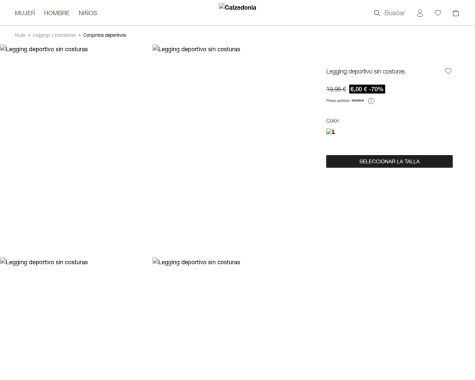Go to Conjuntos deportivos breadcrumb
This screenshot has width=475, height=380.
pos(105,35)
